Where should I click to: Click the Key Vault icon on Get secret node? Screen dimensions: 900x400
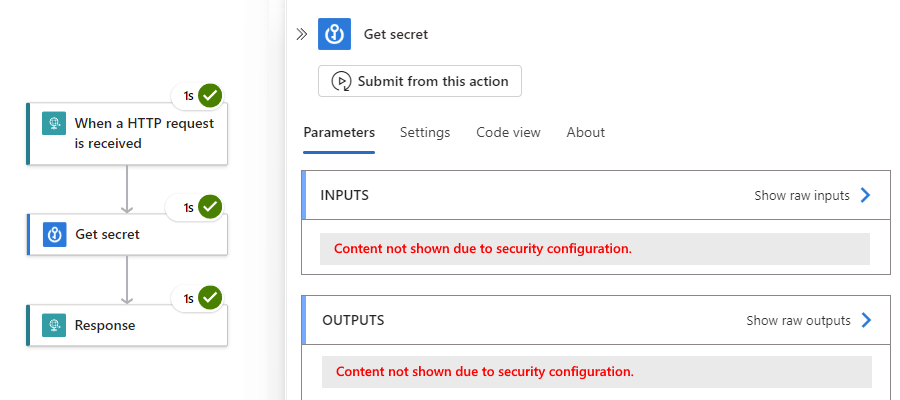click(x=53, y=234)
